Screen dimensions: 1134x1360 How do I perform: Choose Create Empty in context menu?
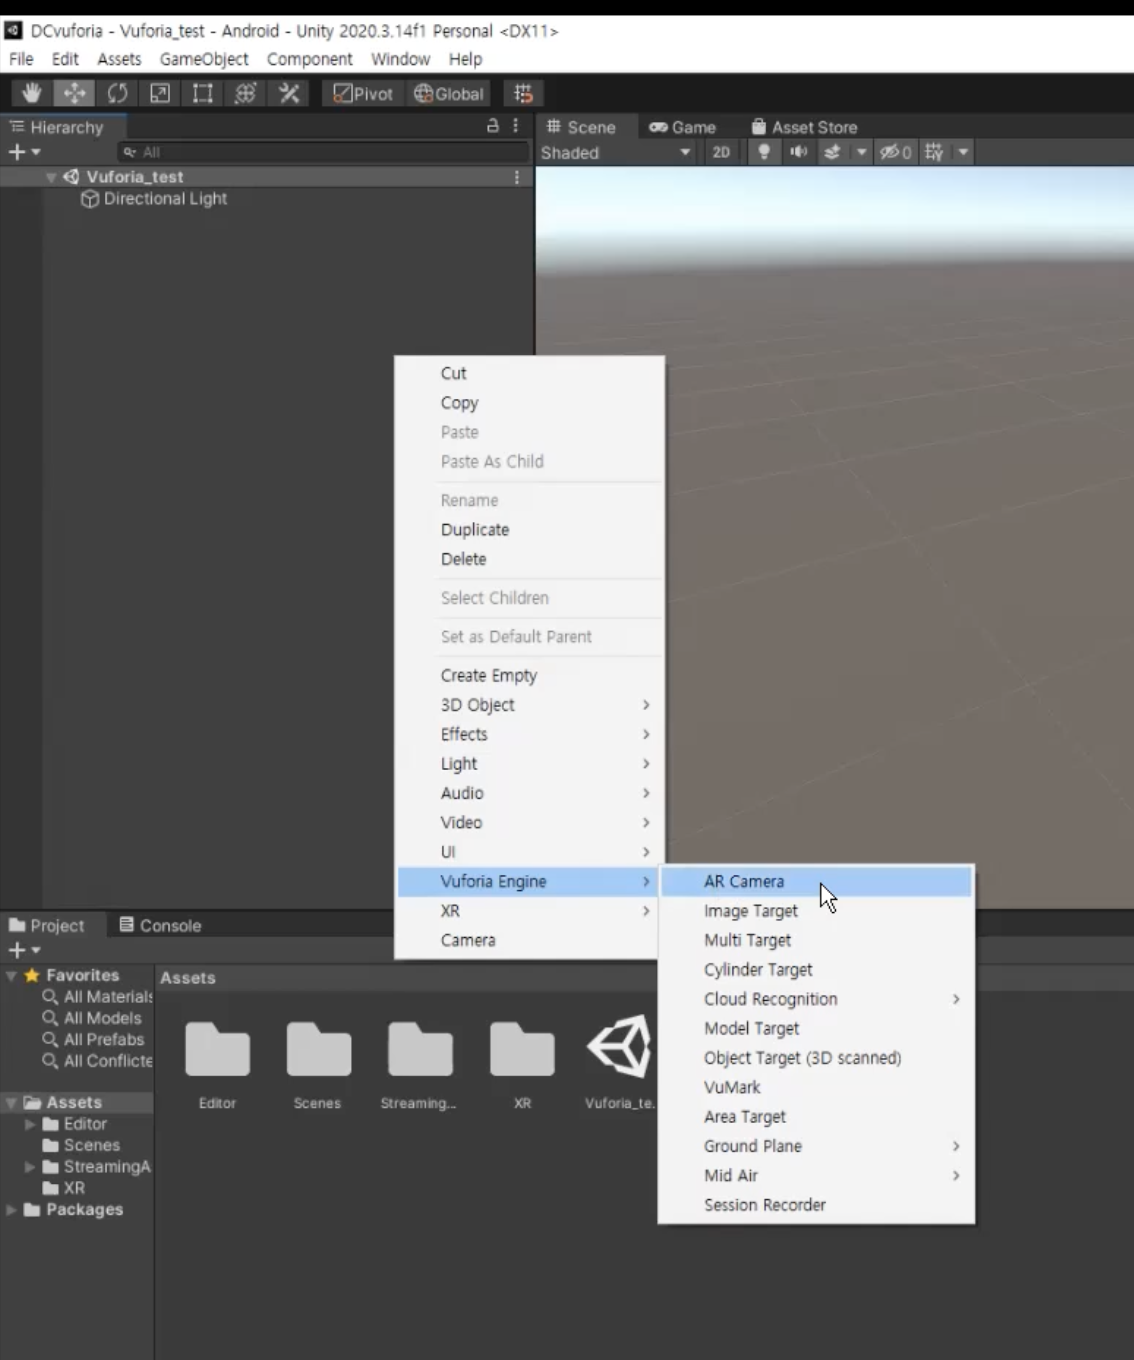(x=530, y=676)
